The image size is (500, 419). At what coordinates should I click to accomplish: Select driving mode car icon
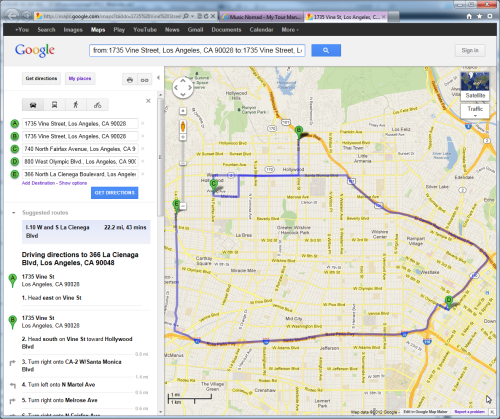pyautogui.click(x=33, y=105)
